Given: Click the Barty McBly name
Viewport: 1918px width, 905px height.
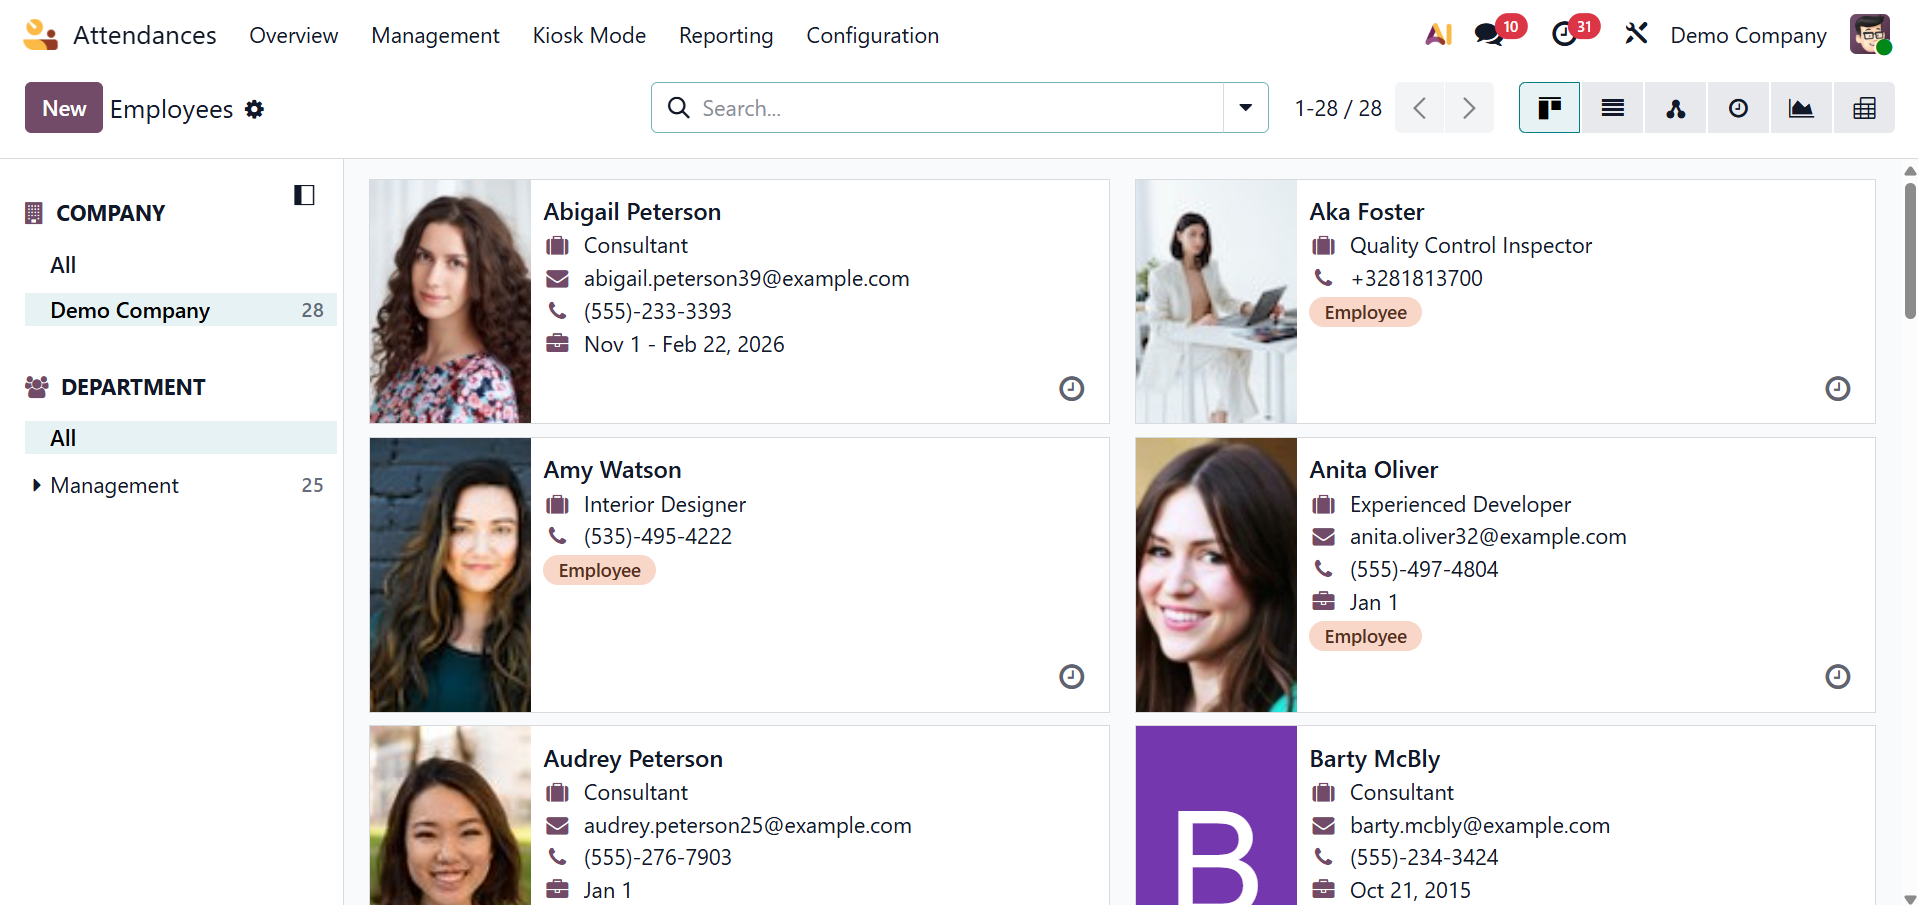Looking at the screenshot, I should [1375, 759].
